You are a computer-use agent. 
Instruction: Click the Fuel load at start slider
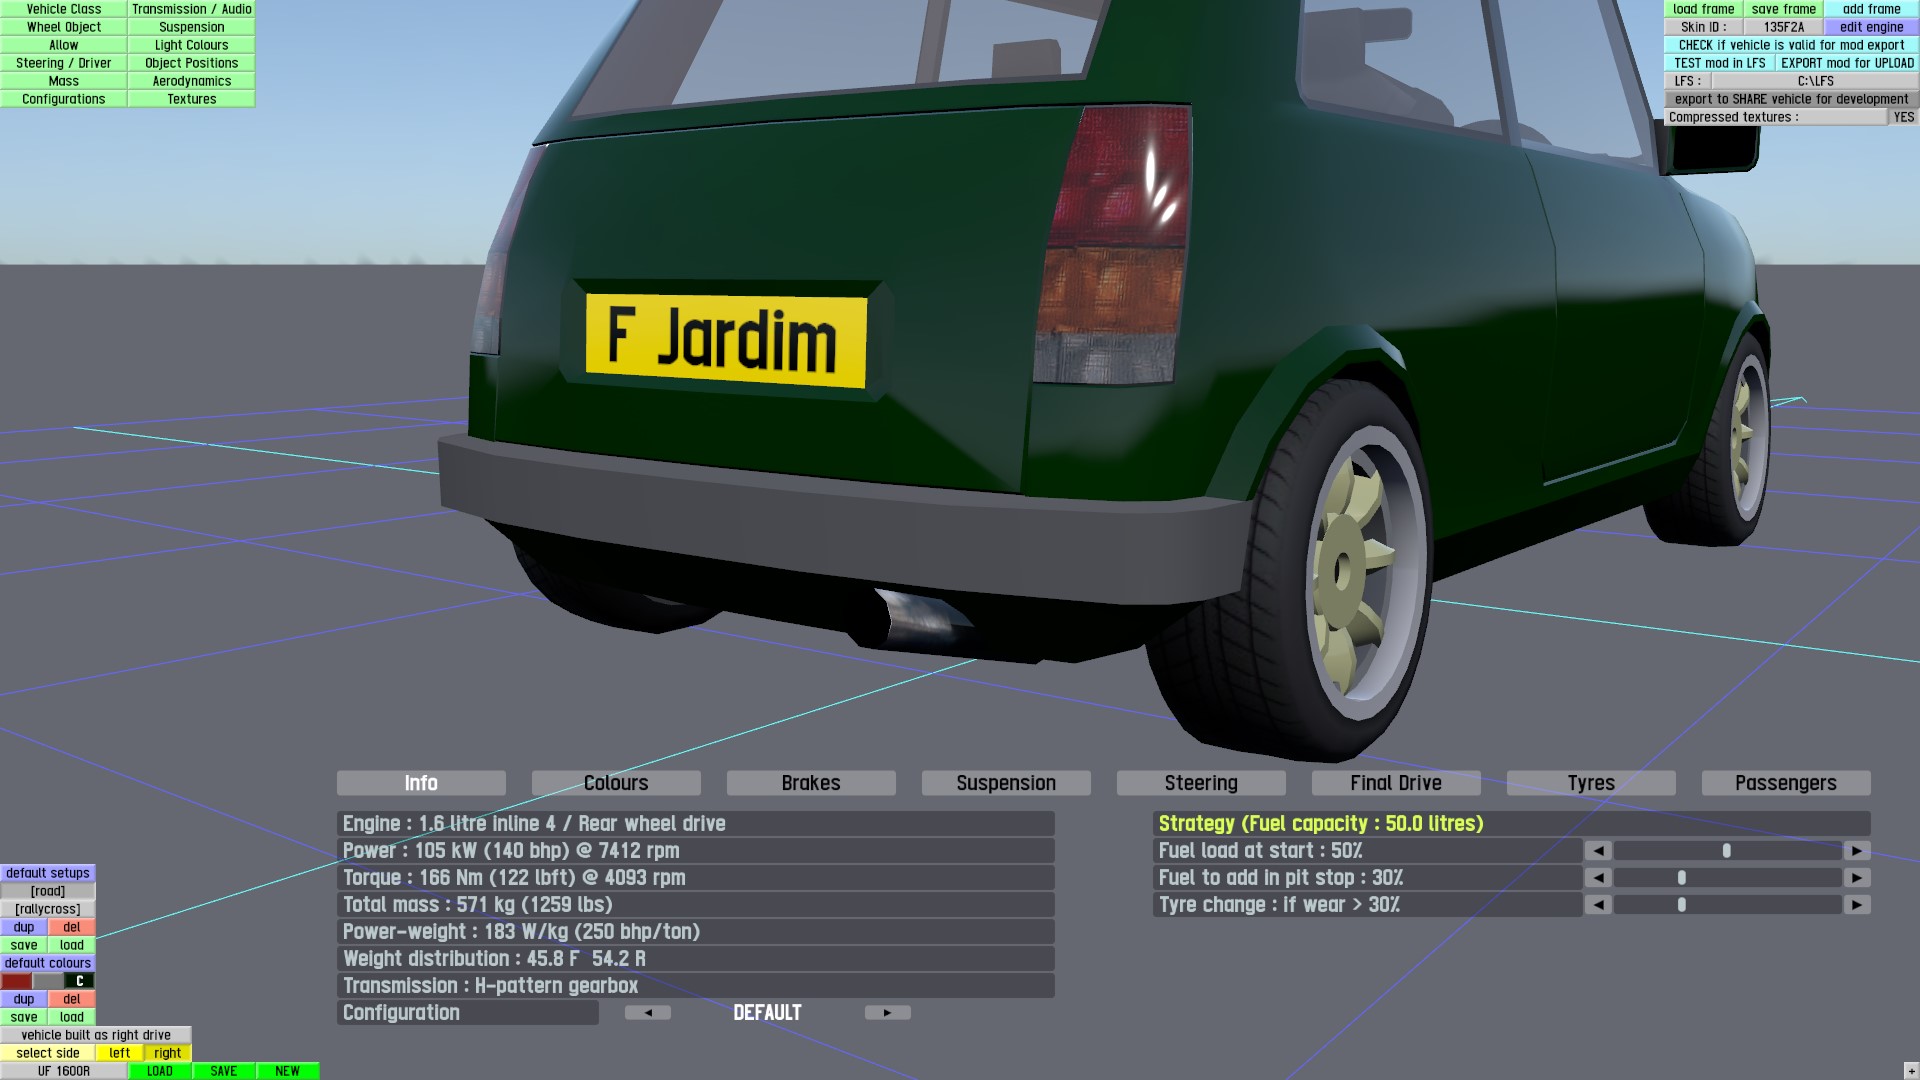point(1727,851)
